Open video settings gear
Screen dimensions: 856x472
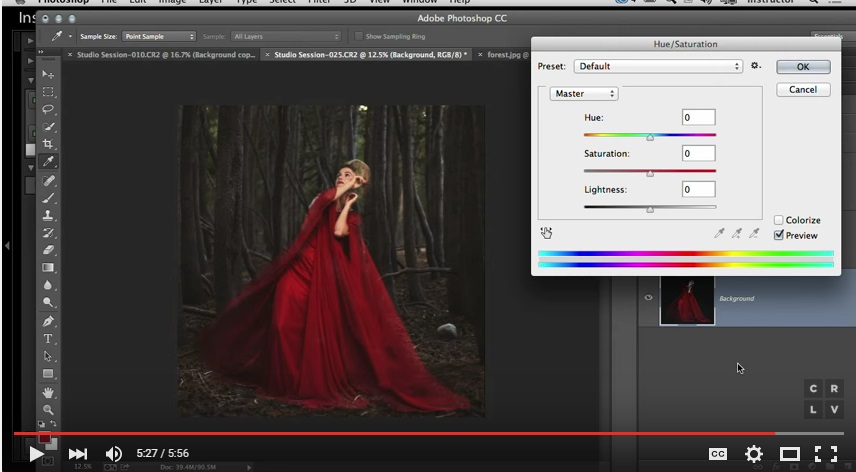(x=753, y=453)
